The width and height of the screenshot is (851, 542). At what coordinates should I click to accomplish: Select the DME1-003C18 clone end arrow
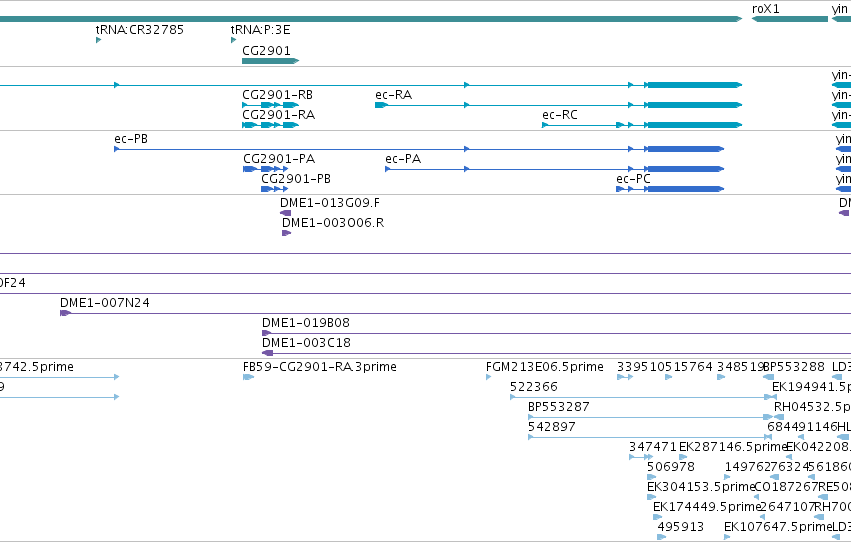click(268, 353)
